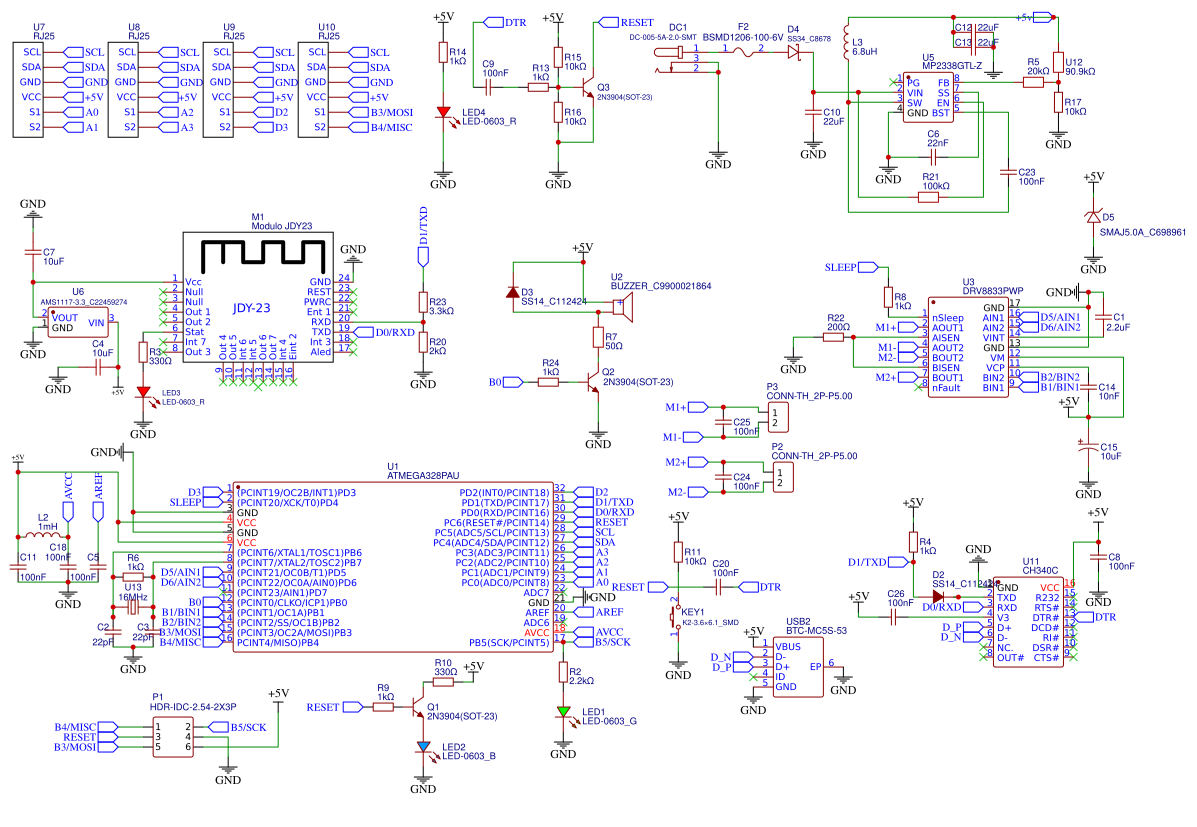1197x827 pixels.
Task: Click the 'MP2338GTL-Z' part label
Action: (x=952, y=66)
